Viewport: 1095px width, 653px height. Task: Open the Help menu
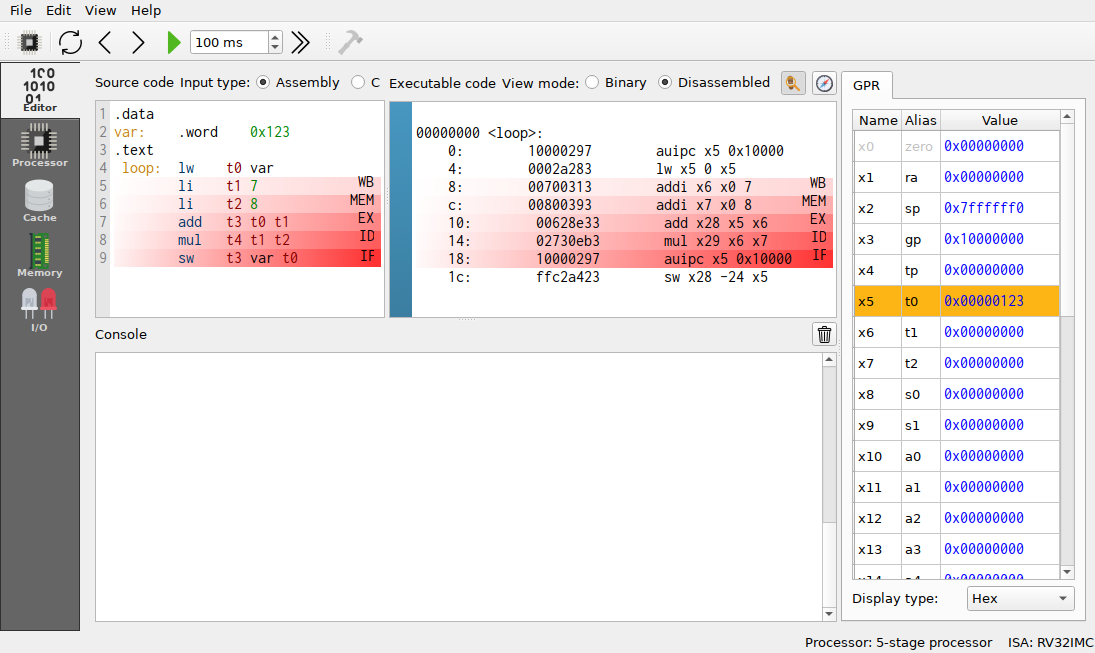[146, 10]
